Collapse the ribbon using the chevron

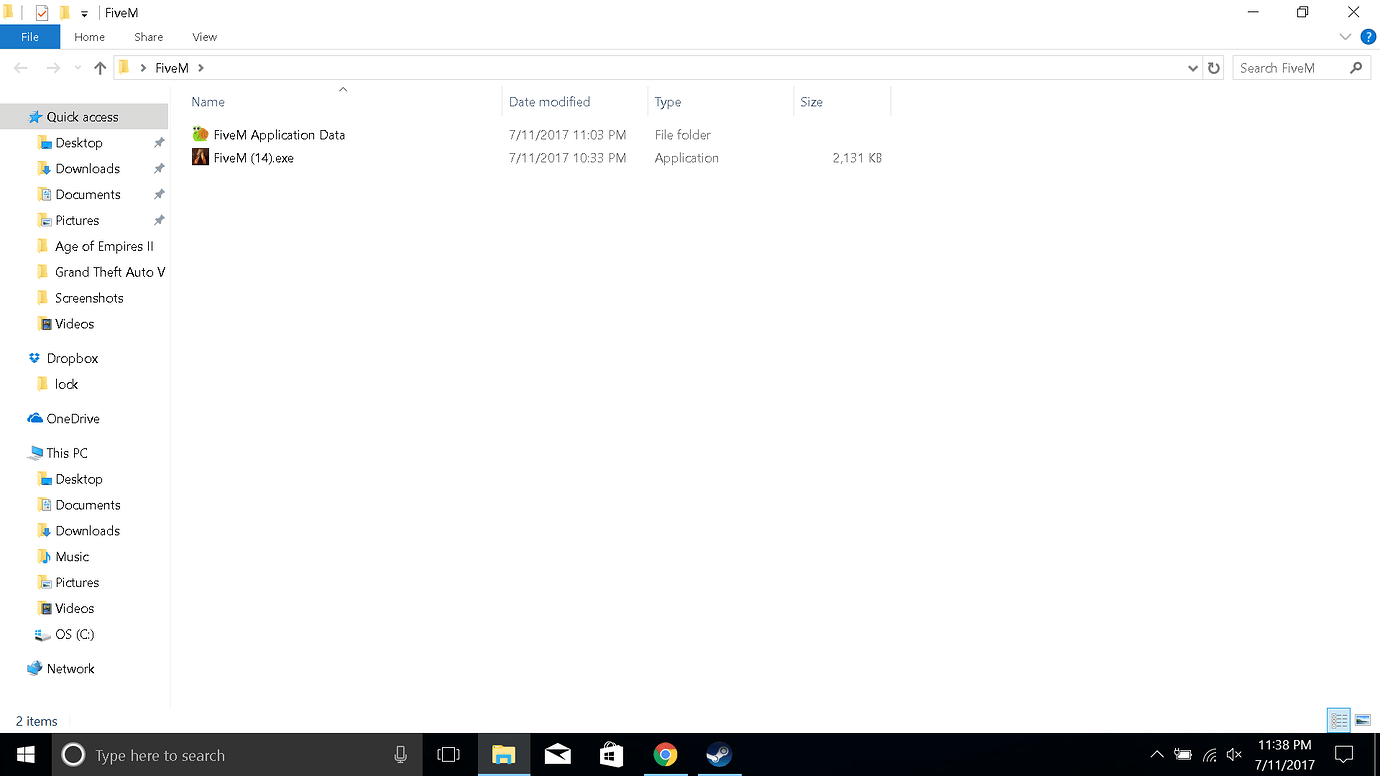click(x=1345, y=36)
